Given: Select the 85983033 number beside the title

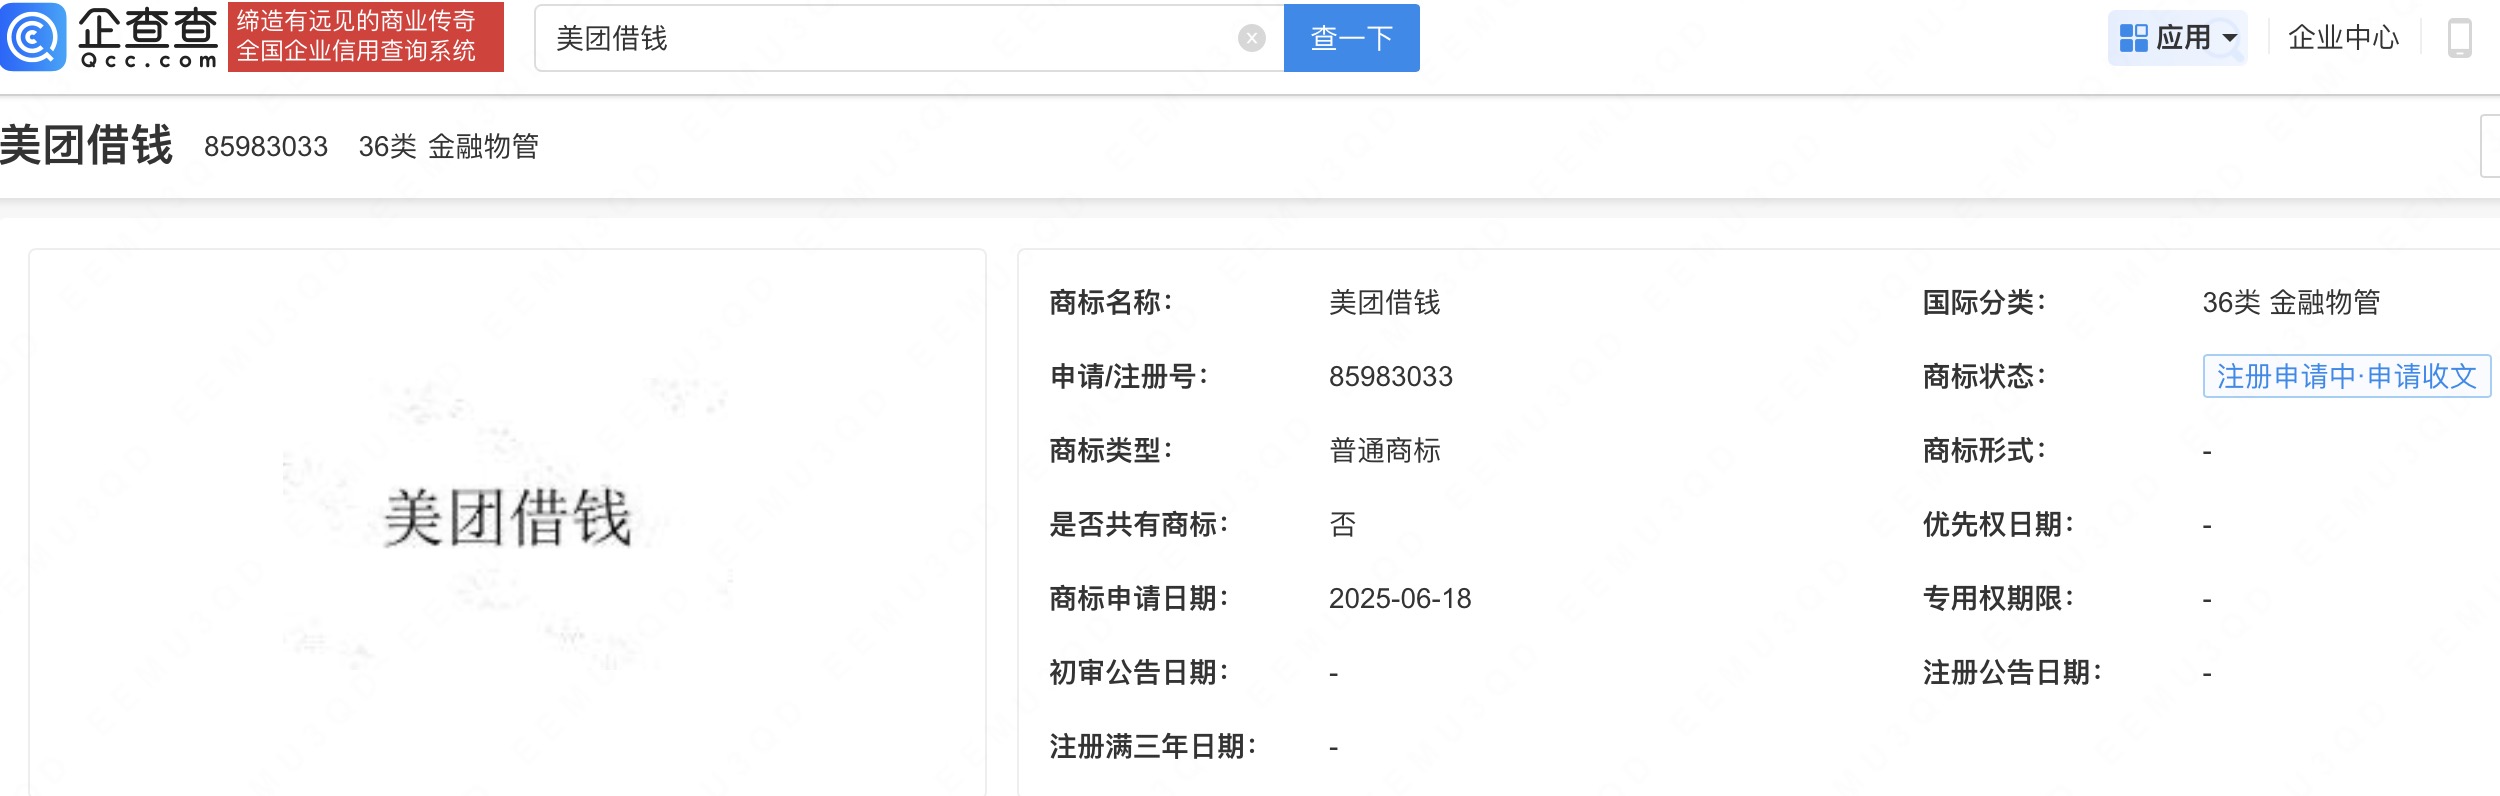Looking at the screenshot, I should click(266, 147).
